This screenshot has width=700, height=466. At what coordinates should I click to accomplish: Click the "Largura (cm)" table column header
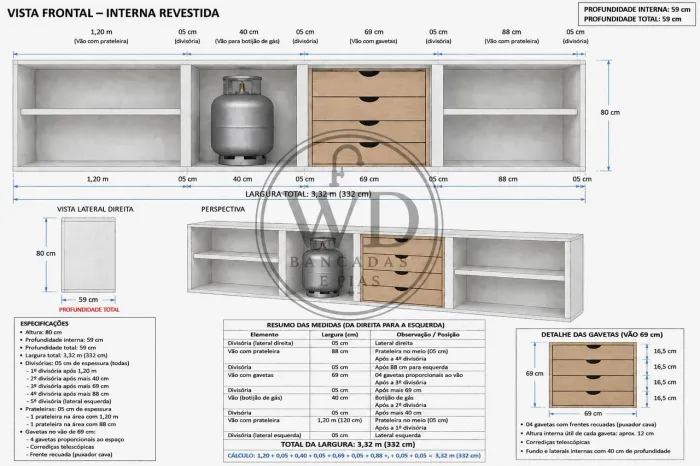[x=340, y=334]
